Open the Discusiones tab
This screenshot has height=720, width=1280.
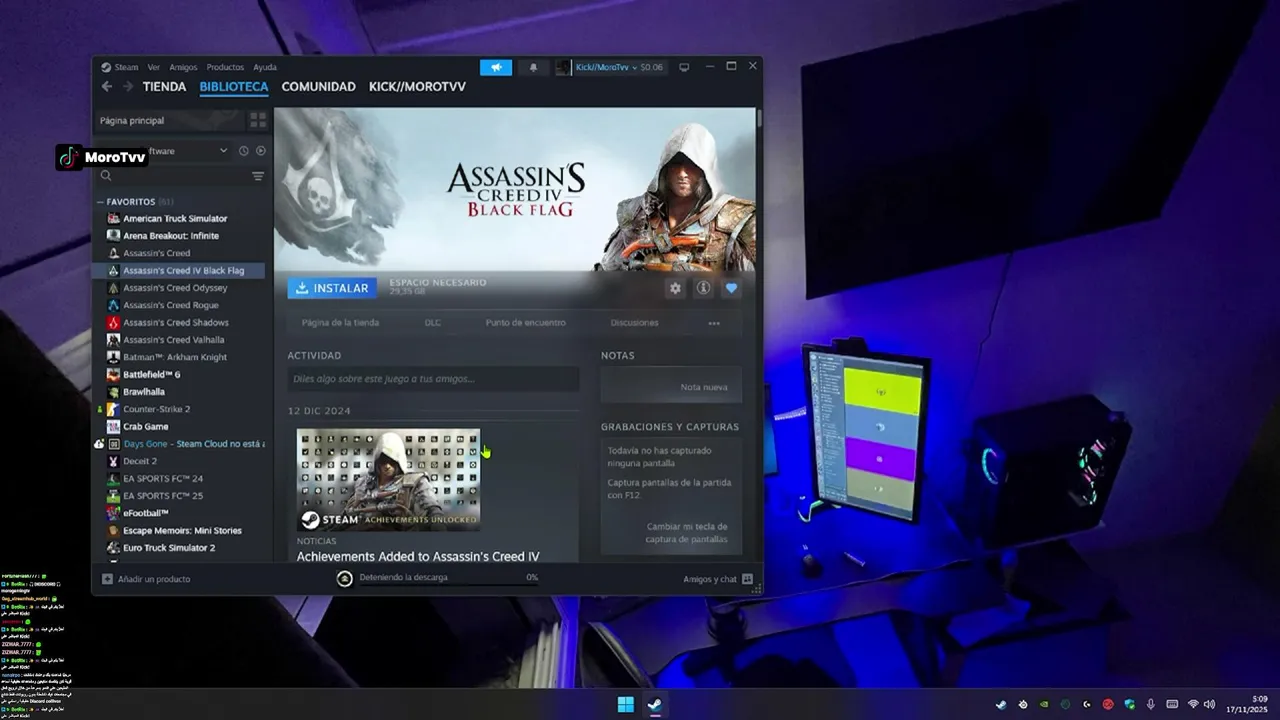635,323
